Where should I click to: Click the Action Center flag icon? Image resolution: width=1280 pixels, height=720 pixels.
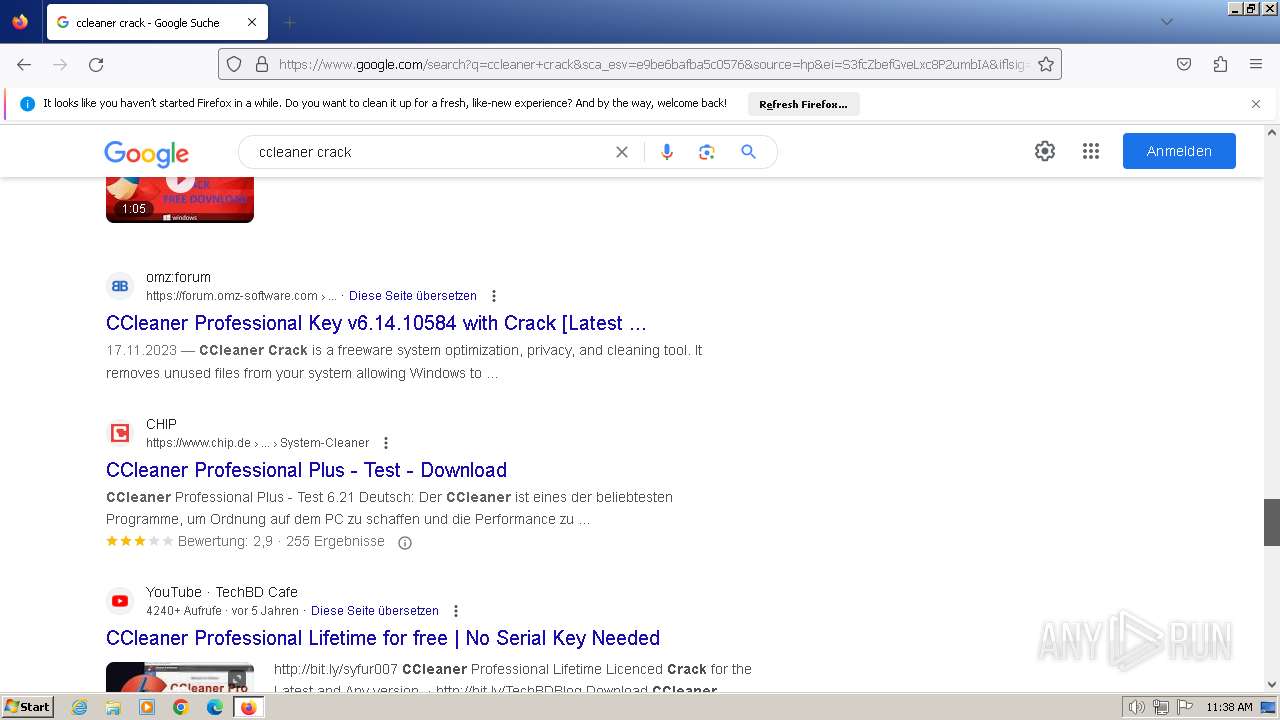[x=1186, y=707]
